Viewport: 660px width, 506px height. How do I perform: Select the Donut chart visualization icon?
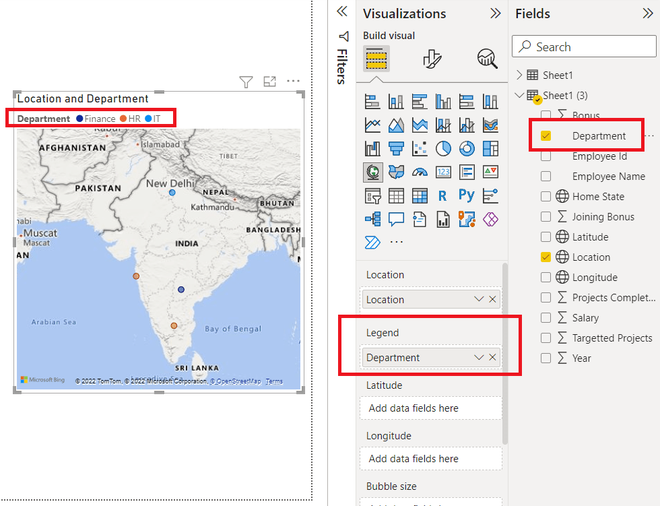coord(466,148)
